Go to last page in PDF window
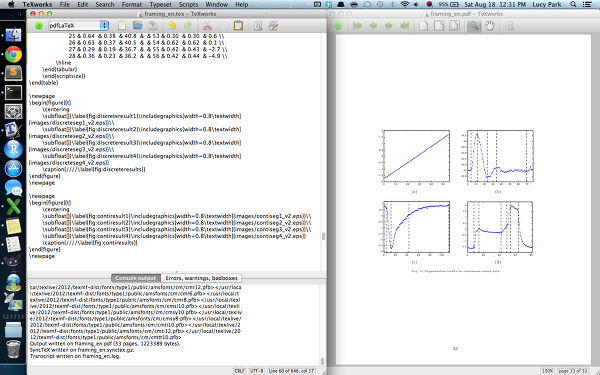Viewport: 600px width, 375px height. [x=404, y=26]
